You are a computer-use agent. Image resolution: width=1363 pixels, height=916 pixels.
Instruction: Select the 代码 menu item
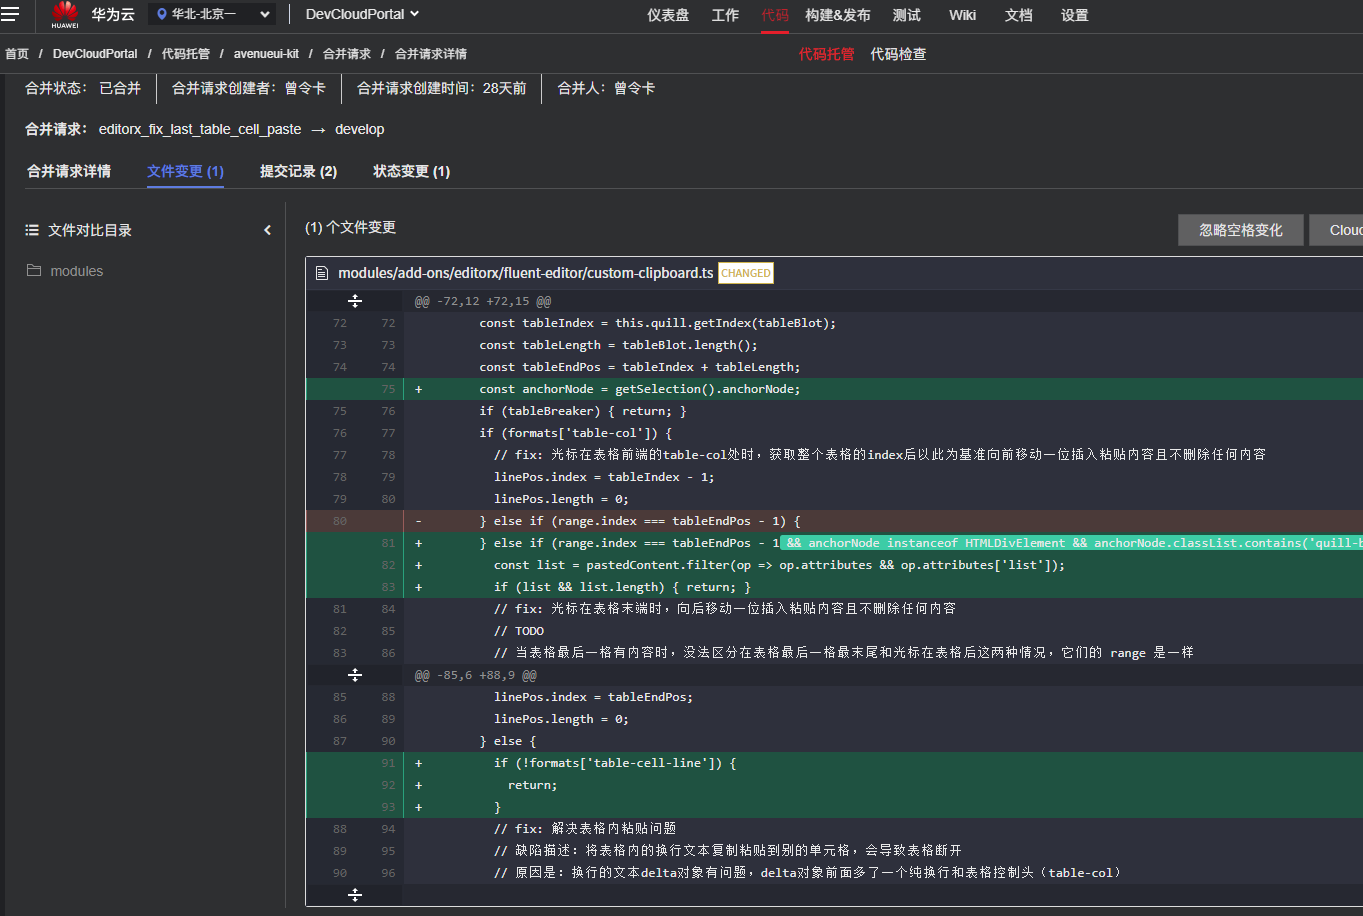(775, 15)
